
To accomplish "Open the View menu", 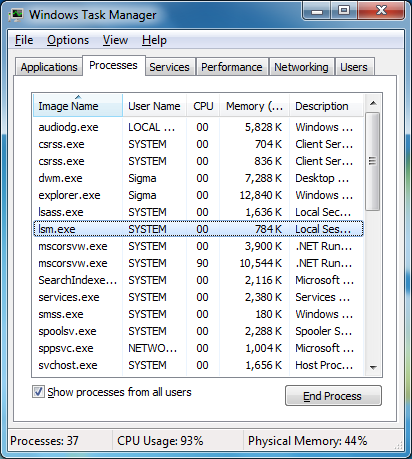I will coord(115,40).
